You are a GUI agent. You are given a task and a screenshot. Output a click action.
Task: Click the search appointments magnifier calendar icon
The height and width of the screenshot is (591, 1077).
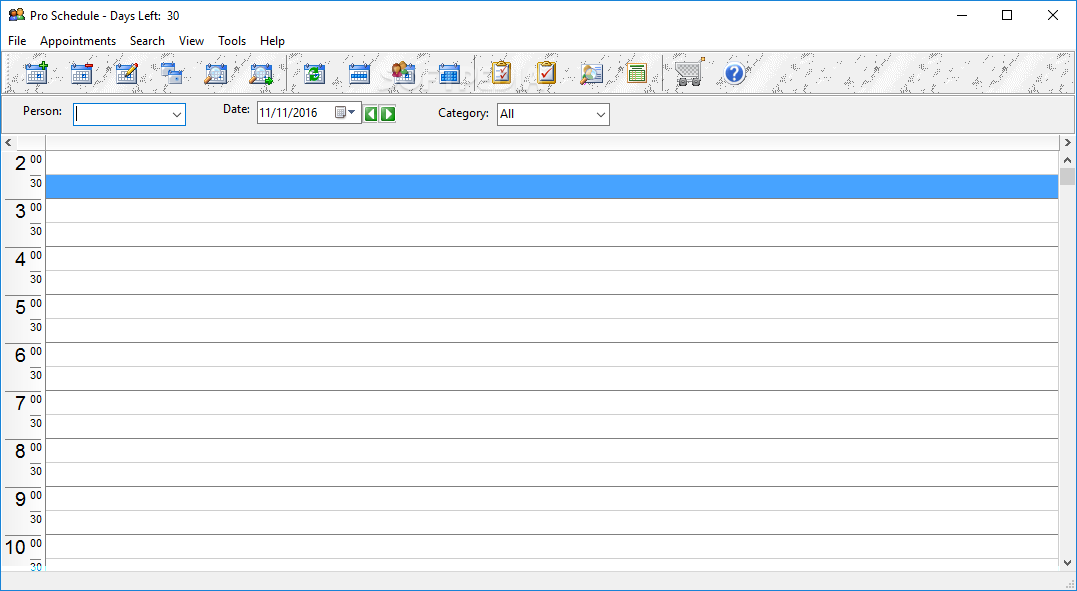[216, 73]
